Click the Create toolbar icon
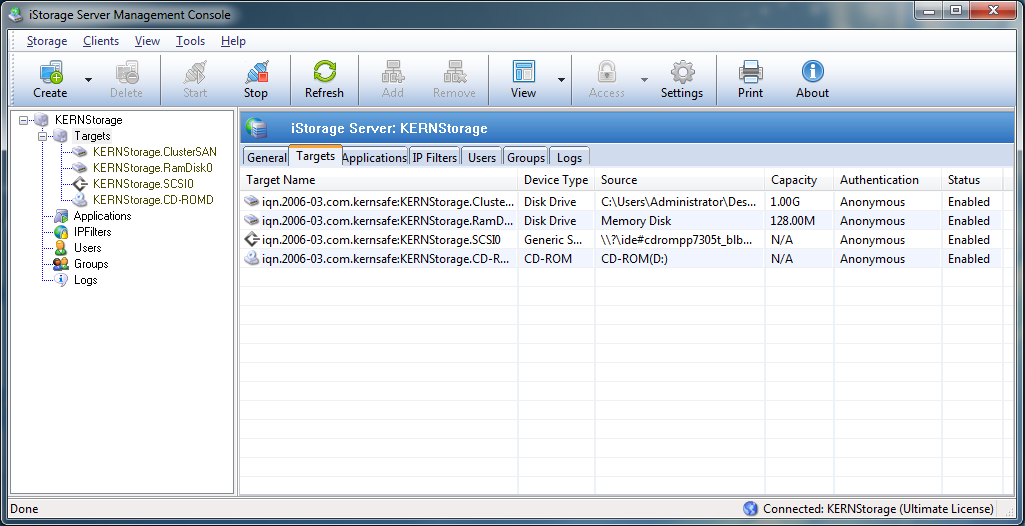The width and height of the screenshot is (1025, 526). click(x=50, y=72)
